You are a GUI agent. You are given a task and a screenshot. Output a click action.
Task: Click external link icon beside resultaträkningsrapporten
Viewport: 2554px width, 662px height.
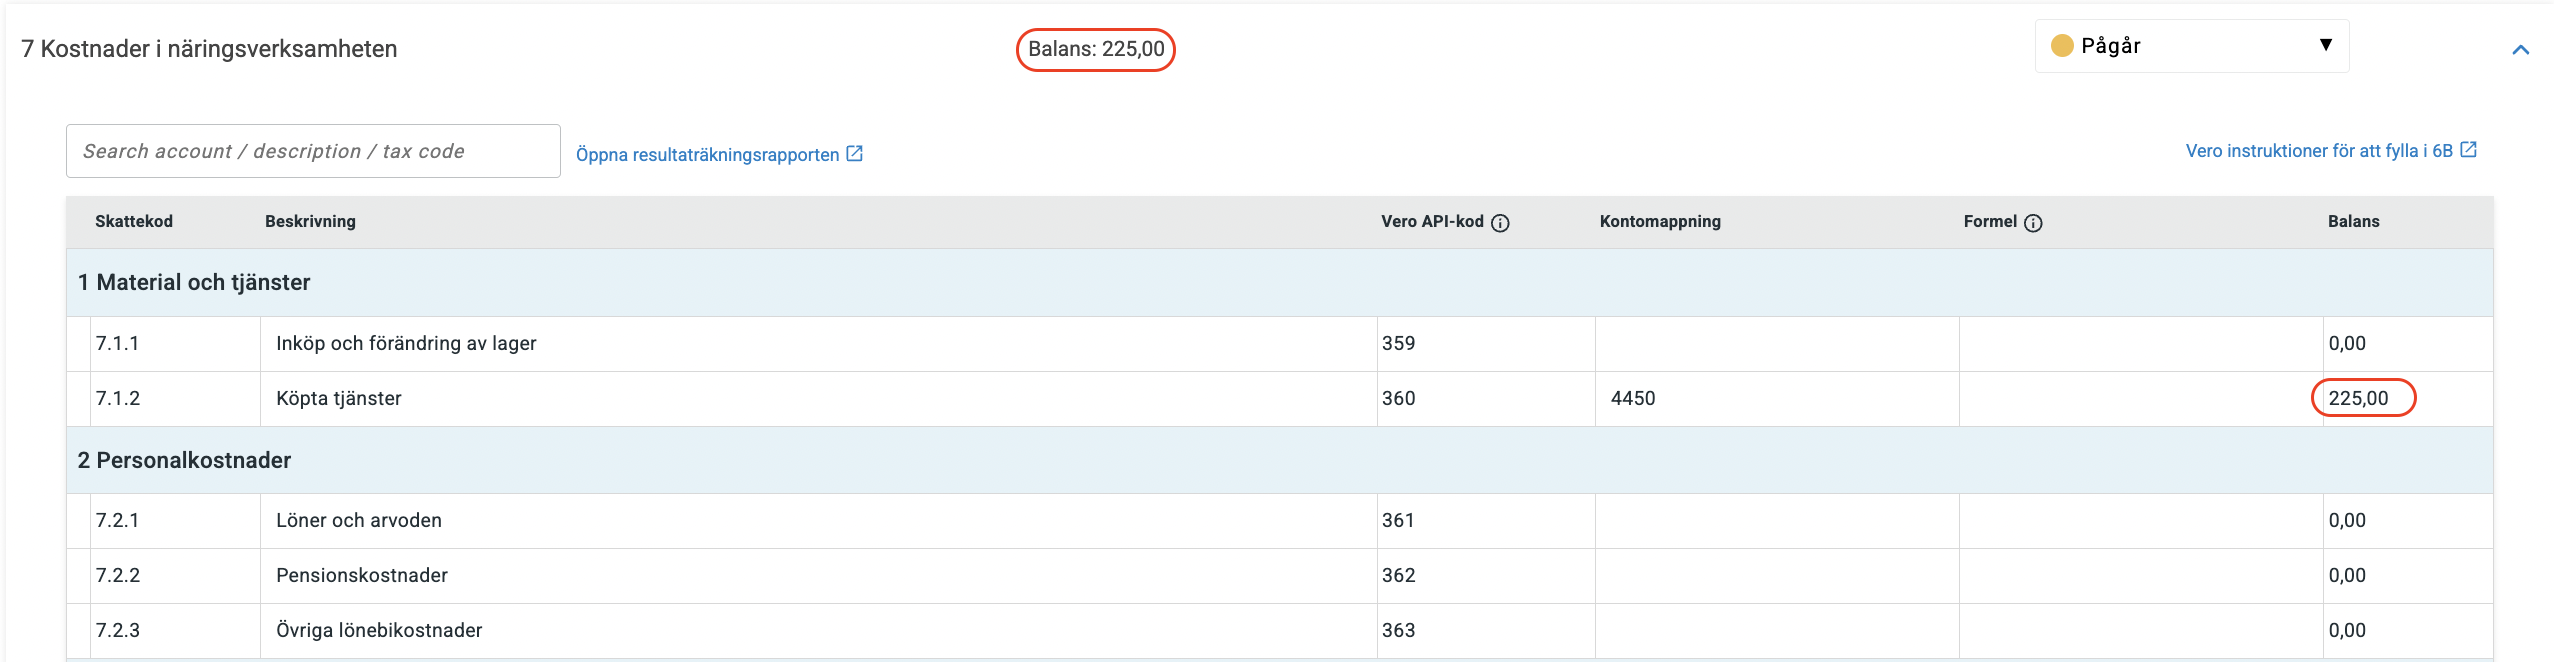coord(855,154)
